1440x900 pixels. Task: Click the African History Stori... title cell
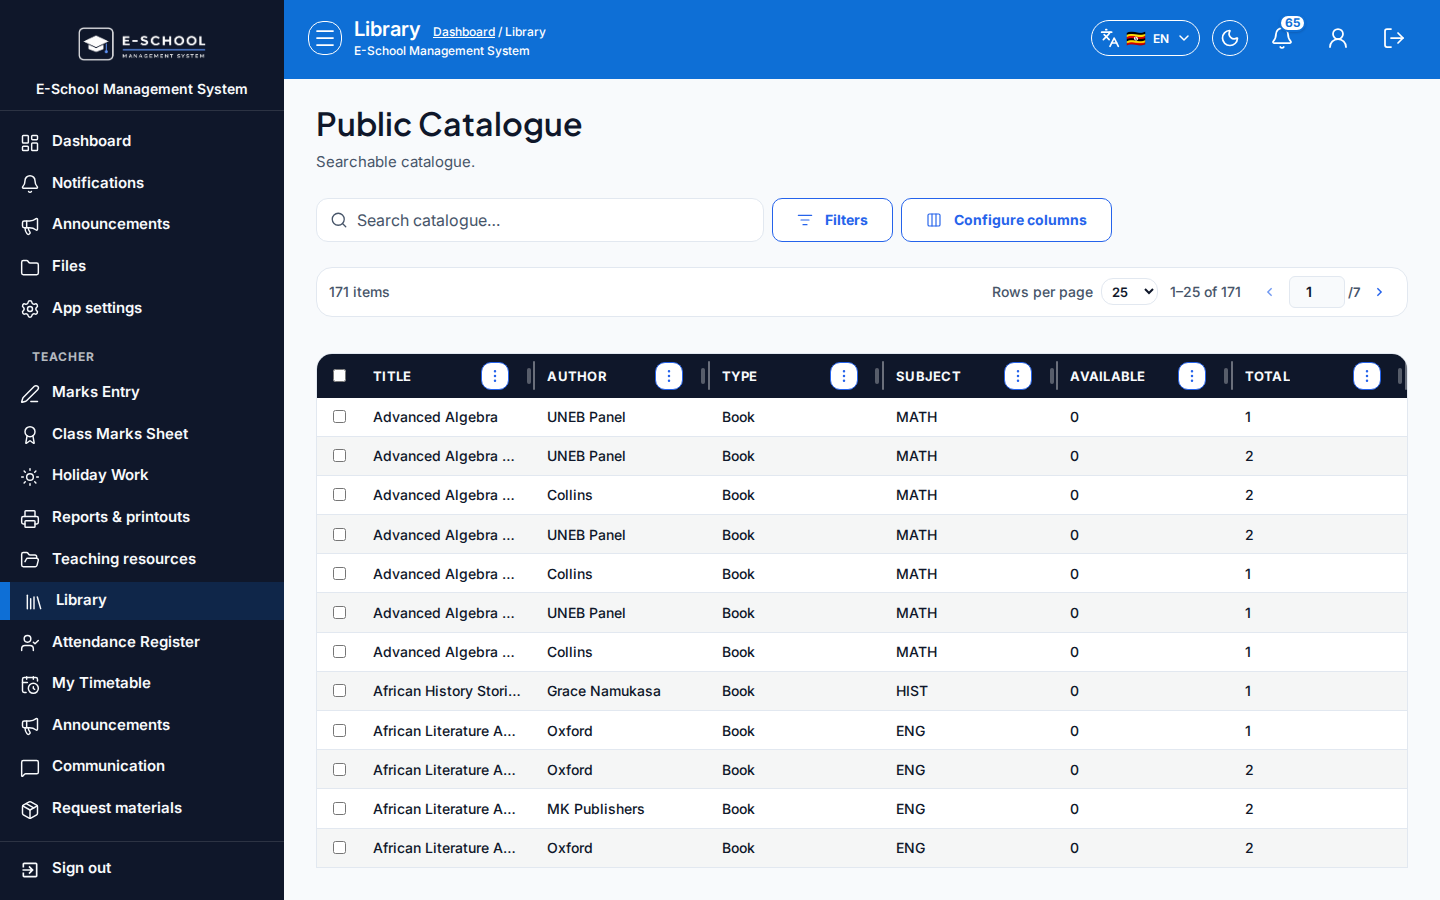[x=447, y=691]
